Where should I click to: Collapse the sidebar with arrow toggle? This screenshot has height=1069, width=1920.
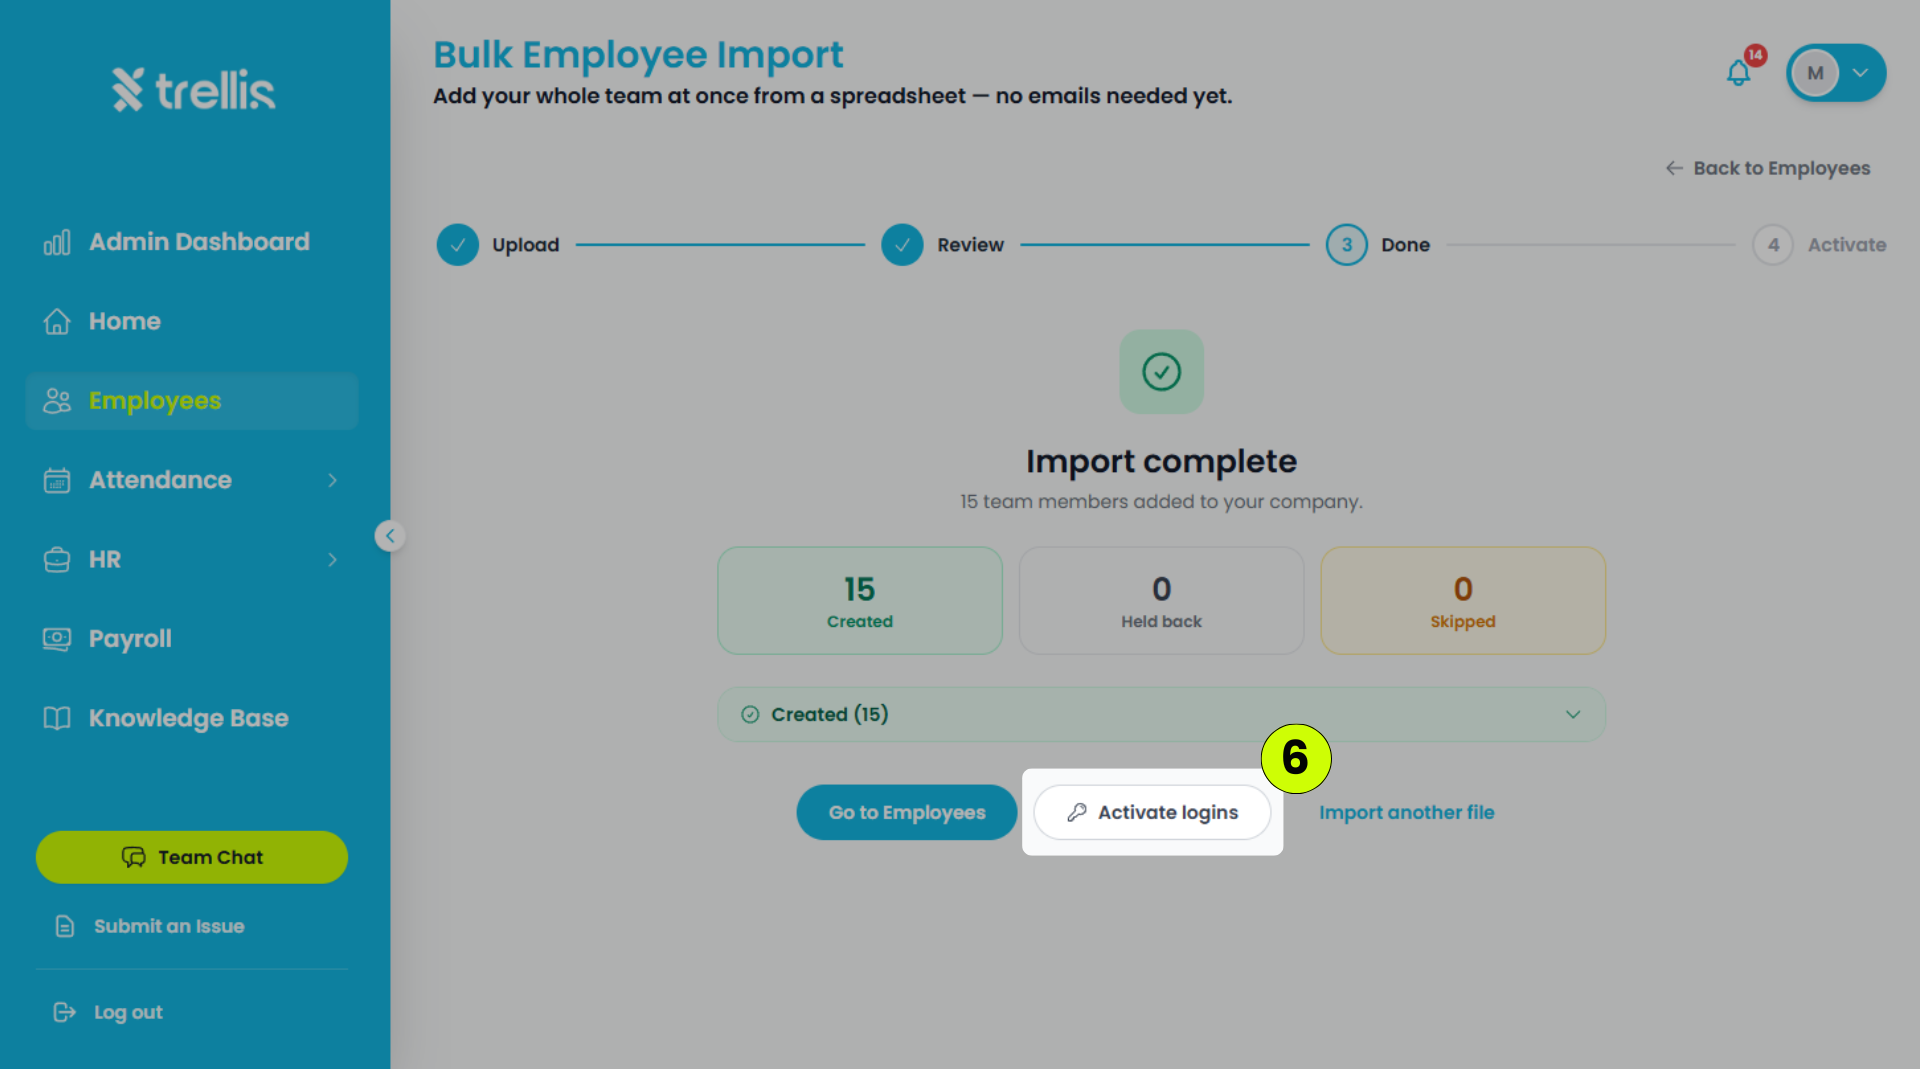tap(390, 536)
